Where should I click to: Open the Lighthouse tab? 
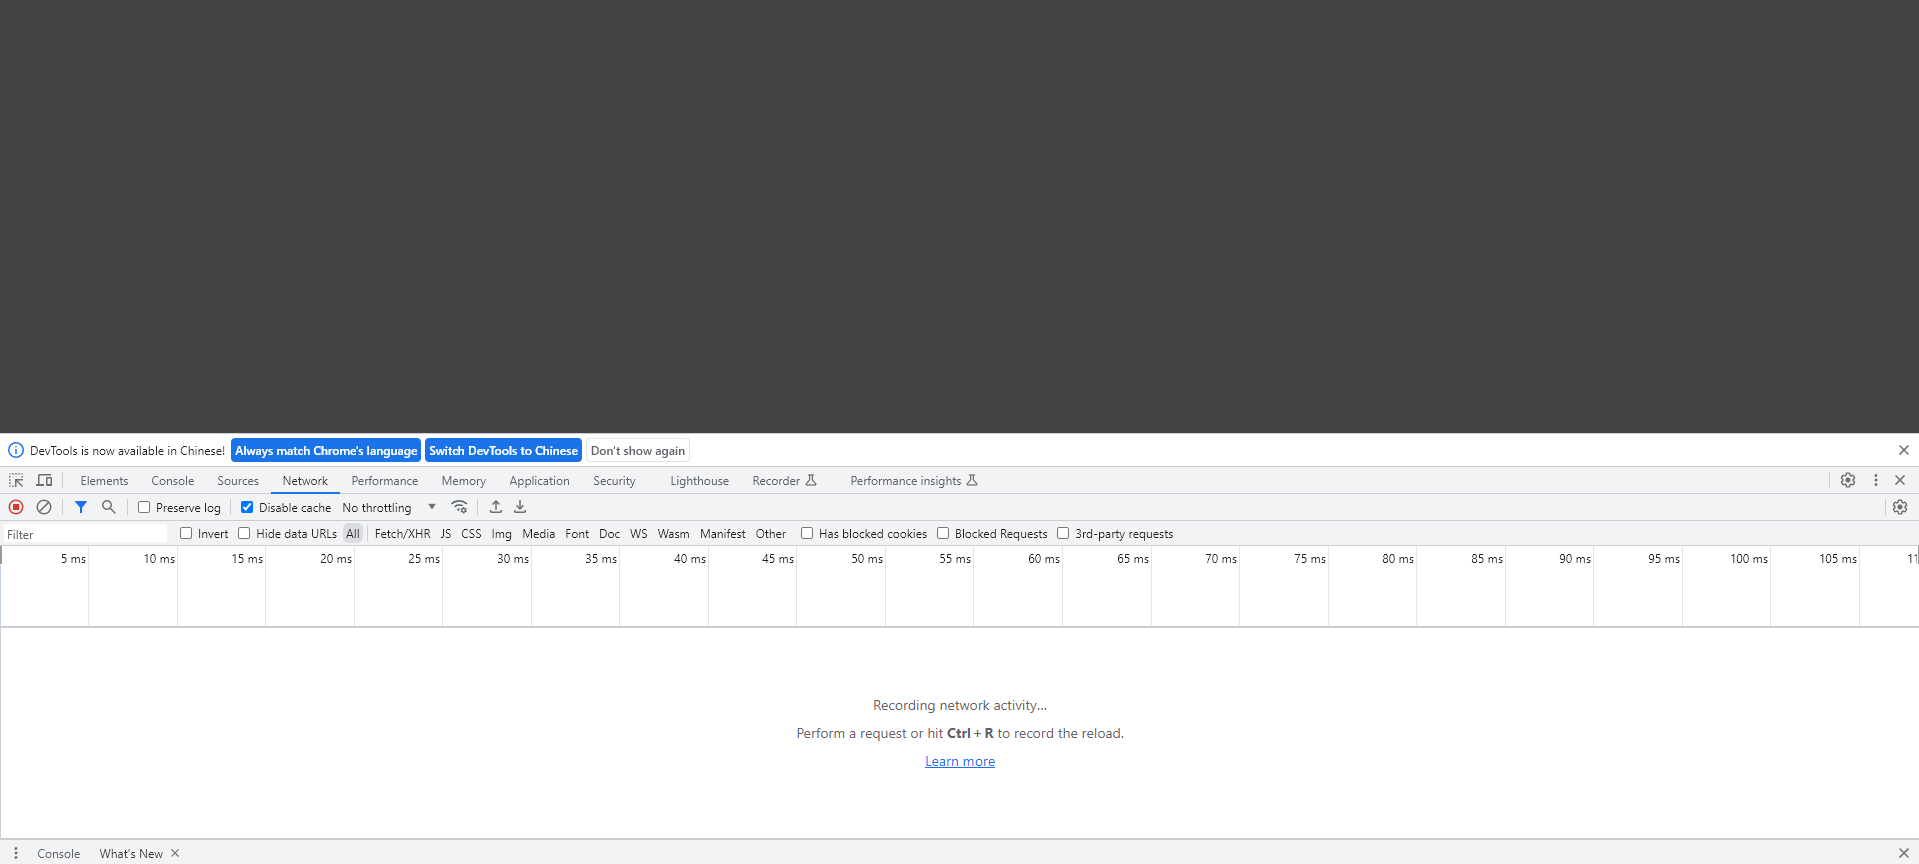[x=699, y=481]
